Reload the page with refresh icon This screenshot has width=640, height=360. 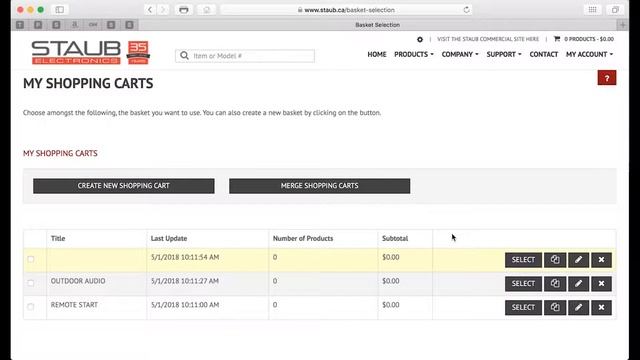(x=466, y=10)
